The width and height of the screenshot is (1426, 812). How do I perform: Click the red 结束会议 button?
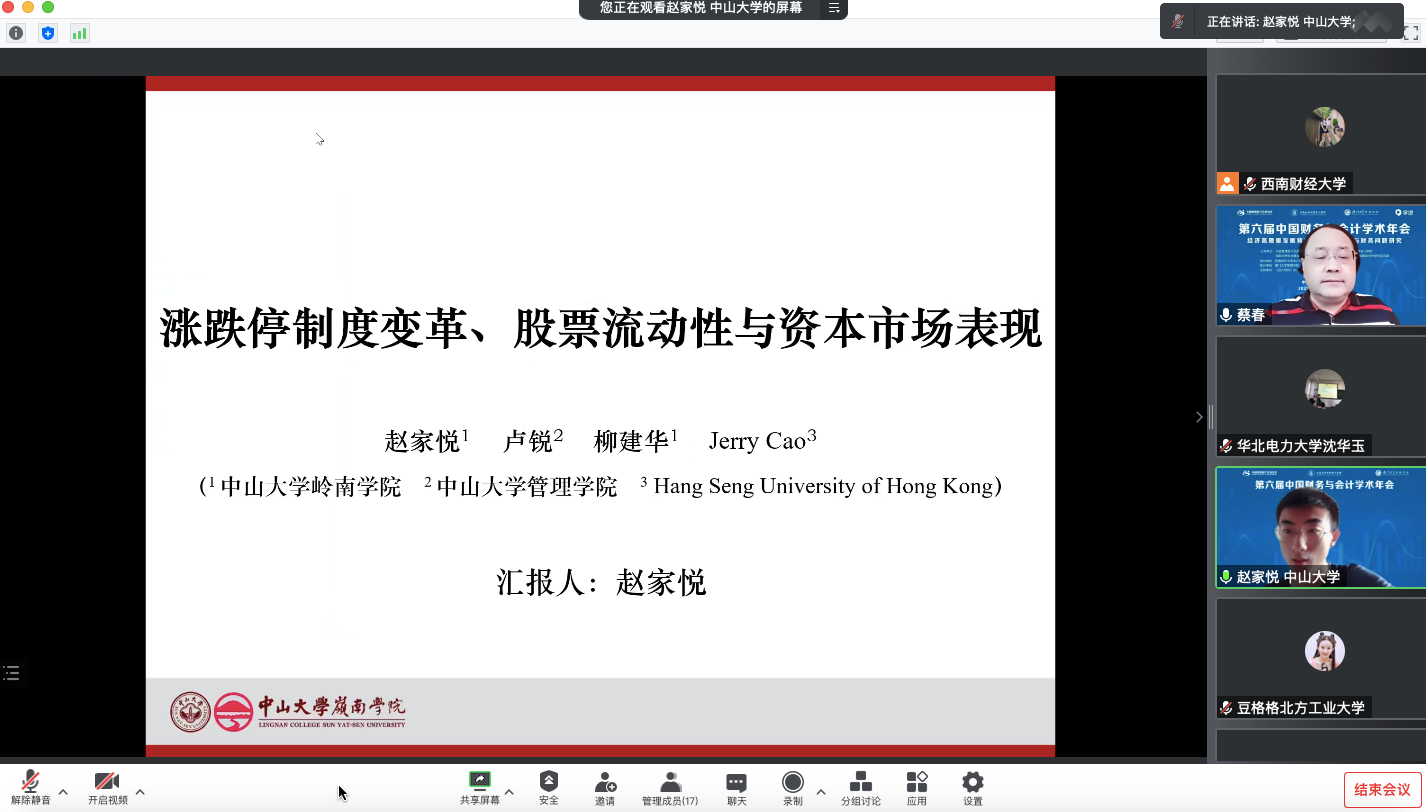(1382, 789)
